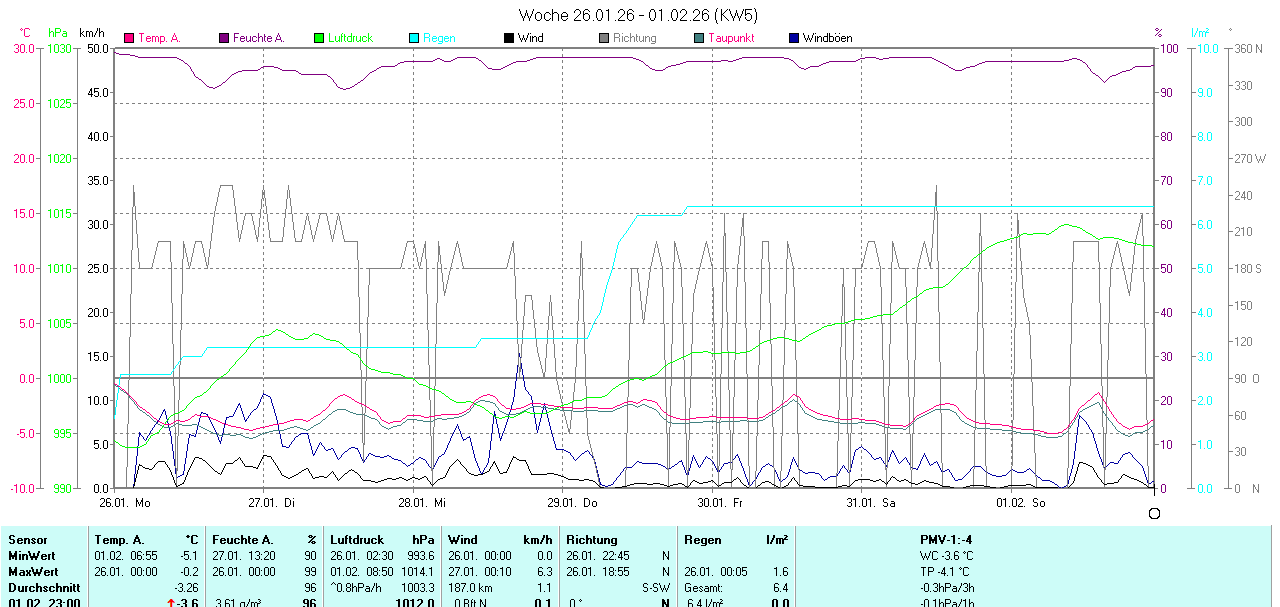Click the cyan Regen legend swatch

coord(414,38)
